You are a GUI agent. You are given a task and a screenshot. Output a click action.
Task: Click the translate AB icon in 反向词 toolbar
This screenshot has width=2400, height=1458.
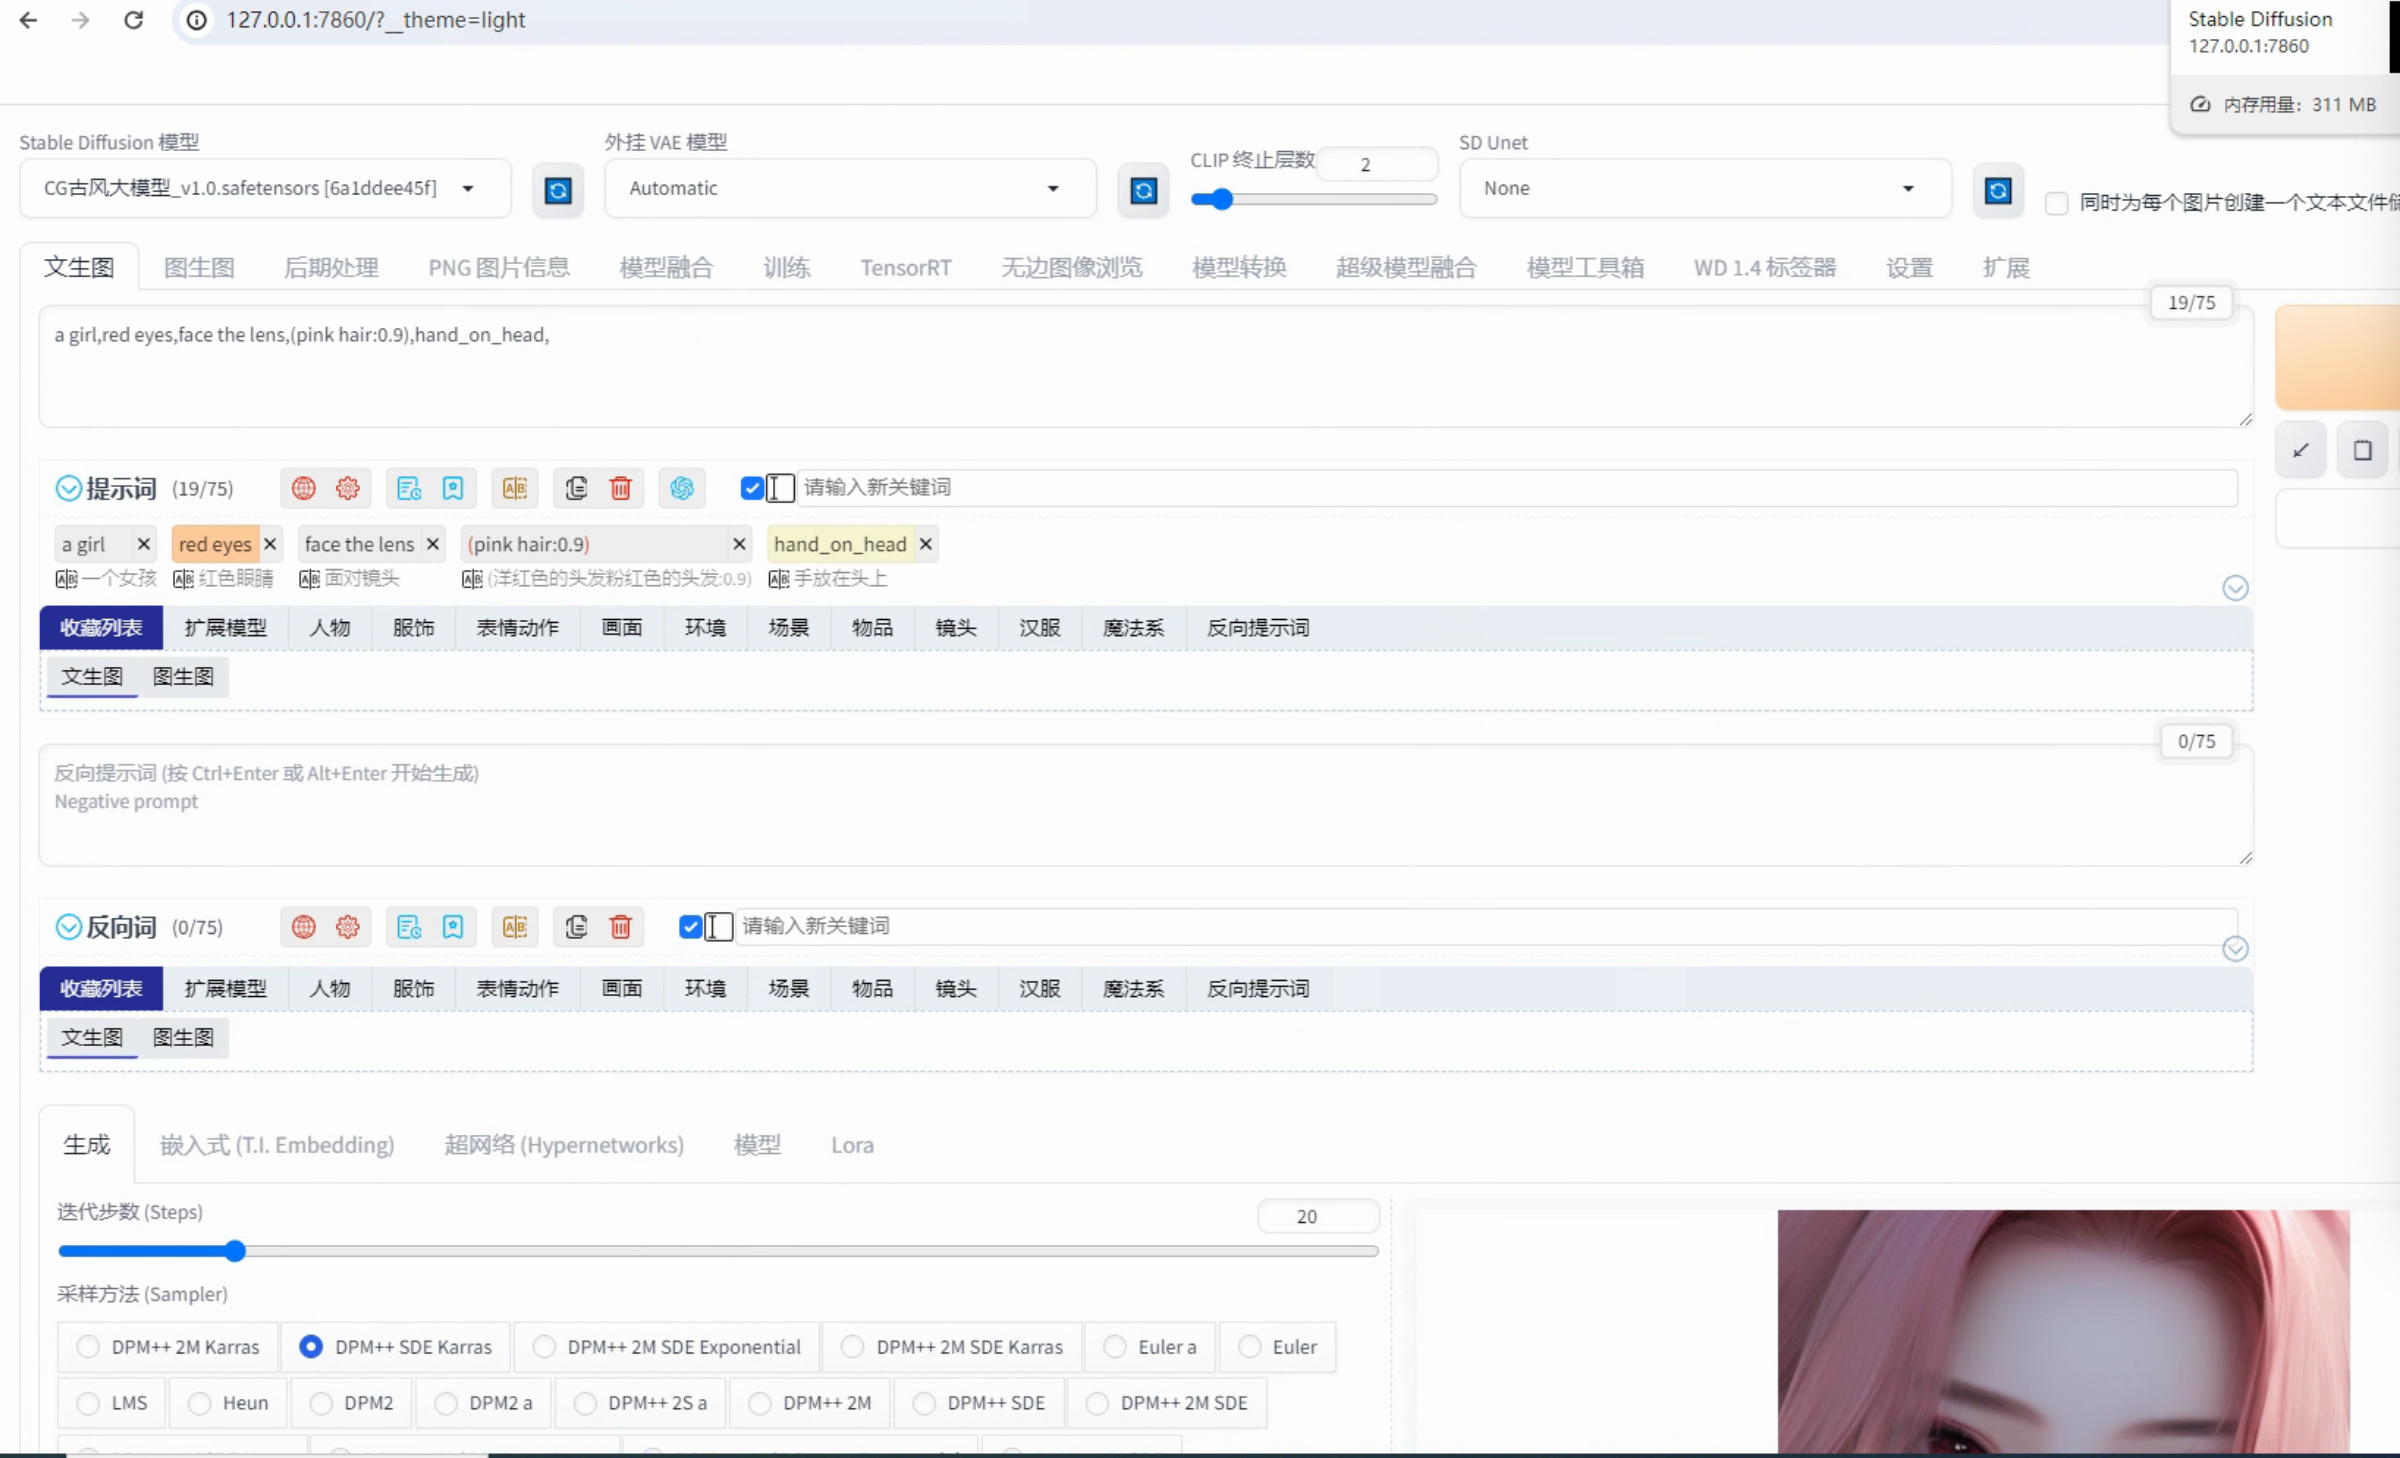click(x=514, y=927)
